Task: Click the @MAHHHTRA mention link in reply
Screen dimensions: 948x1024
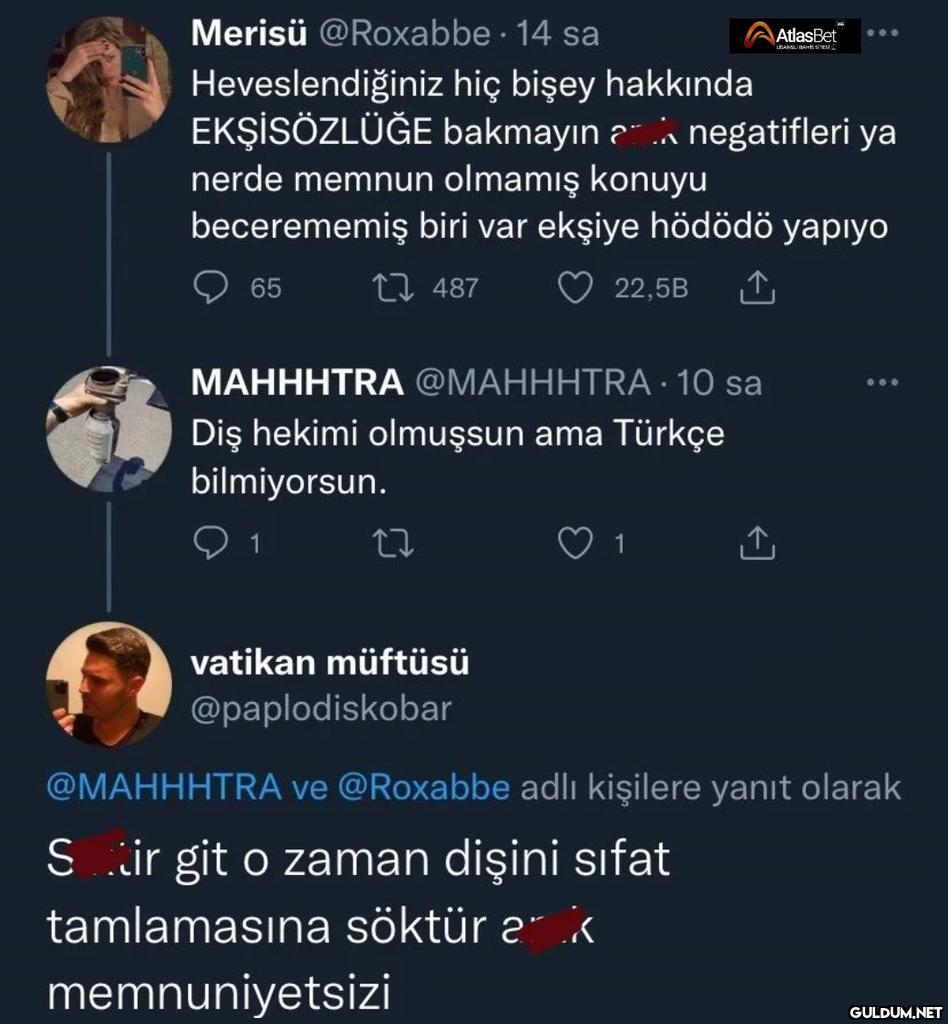Action: point(163,788)
